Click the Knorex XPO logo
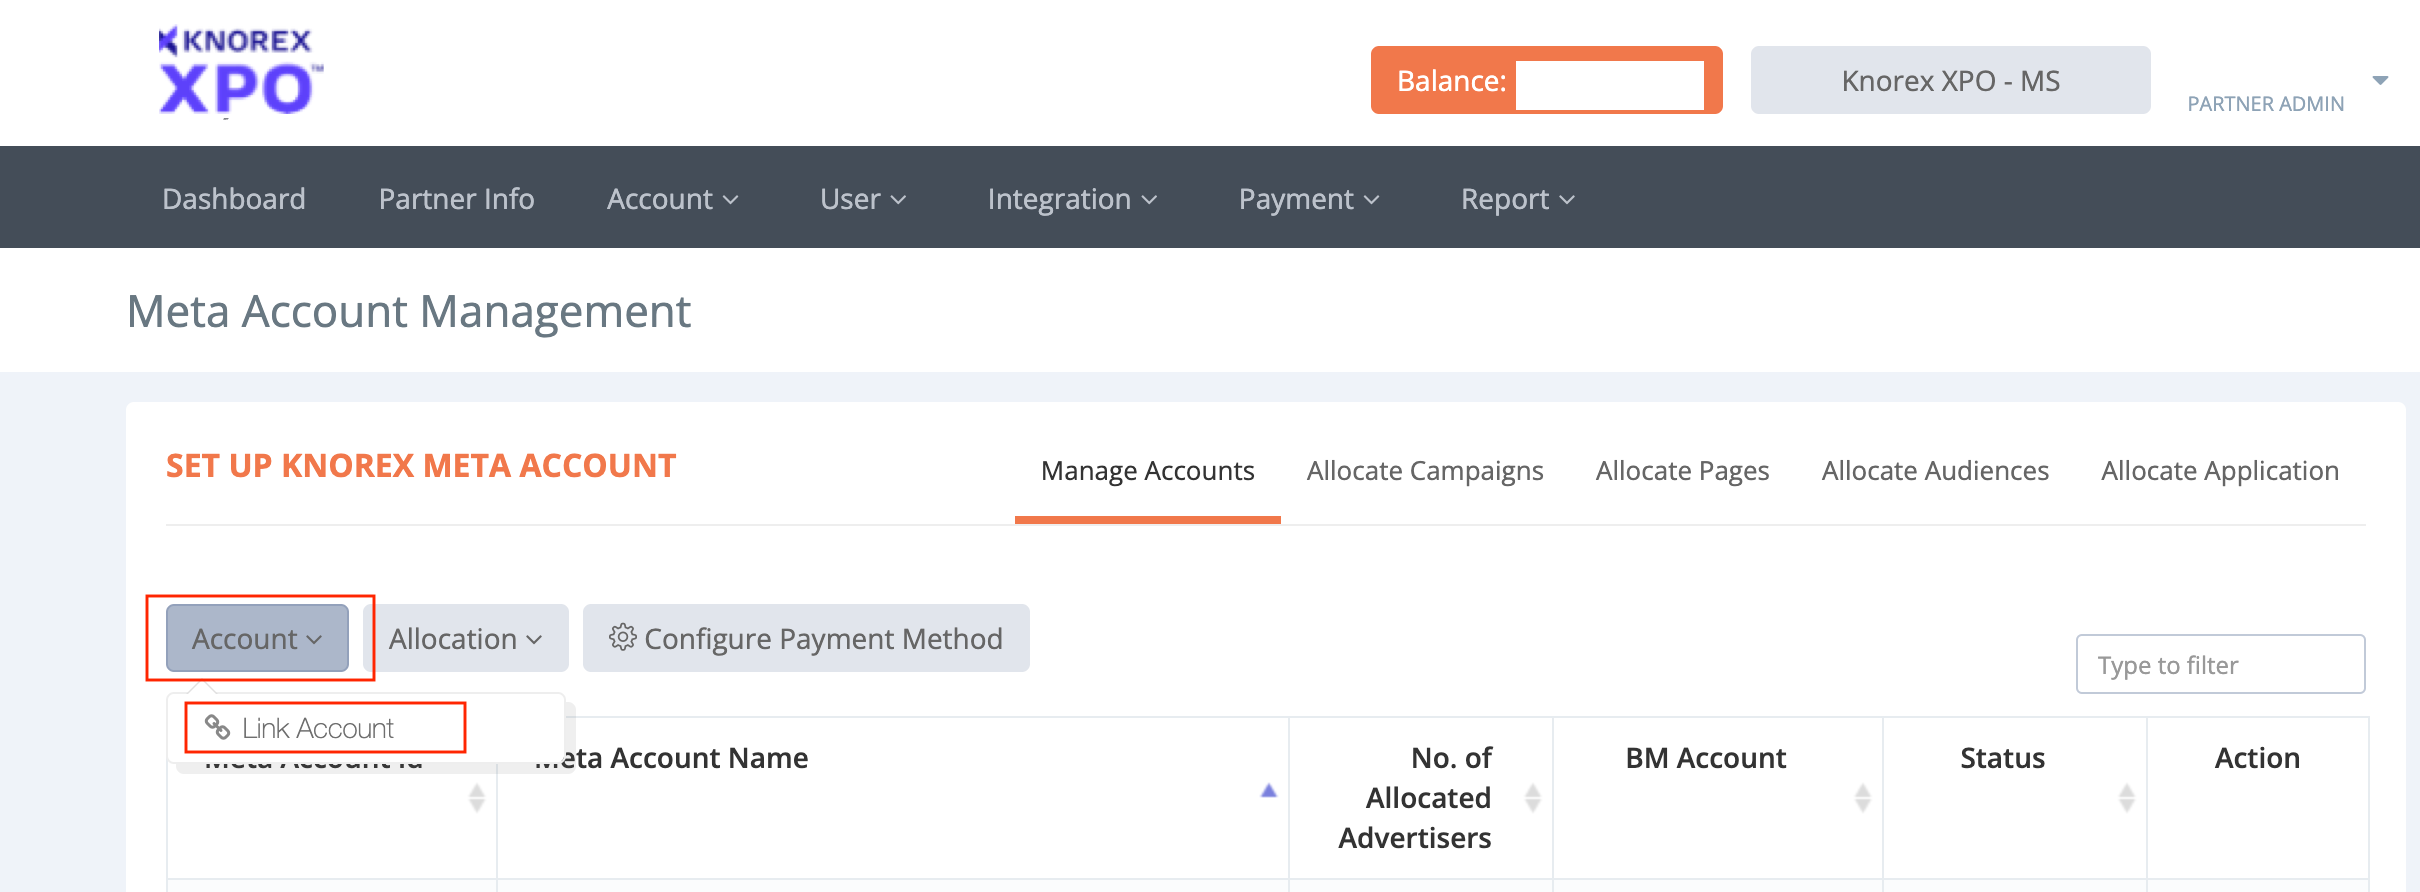 coord(239,71)
